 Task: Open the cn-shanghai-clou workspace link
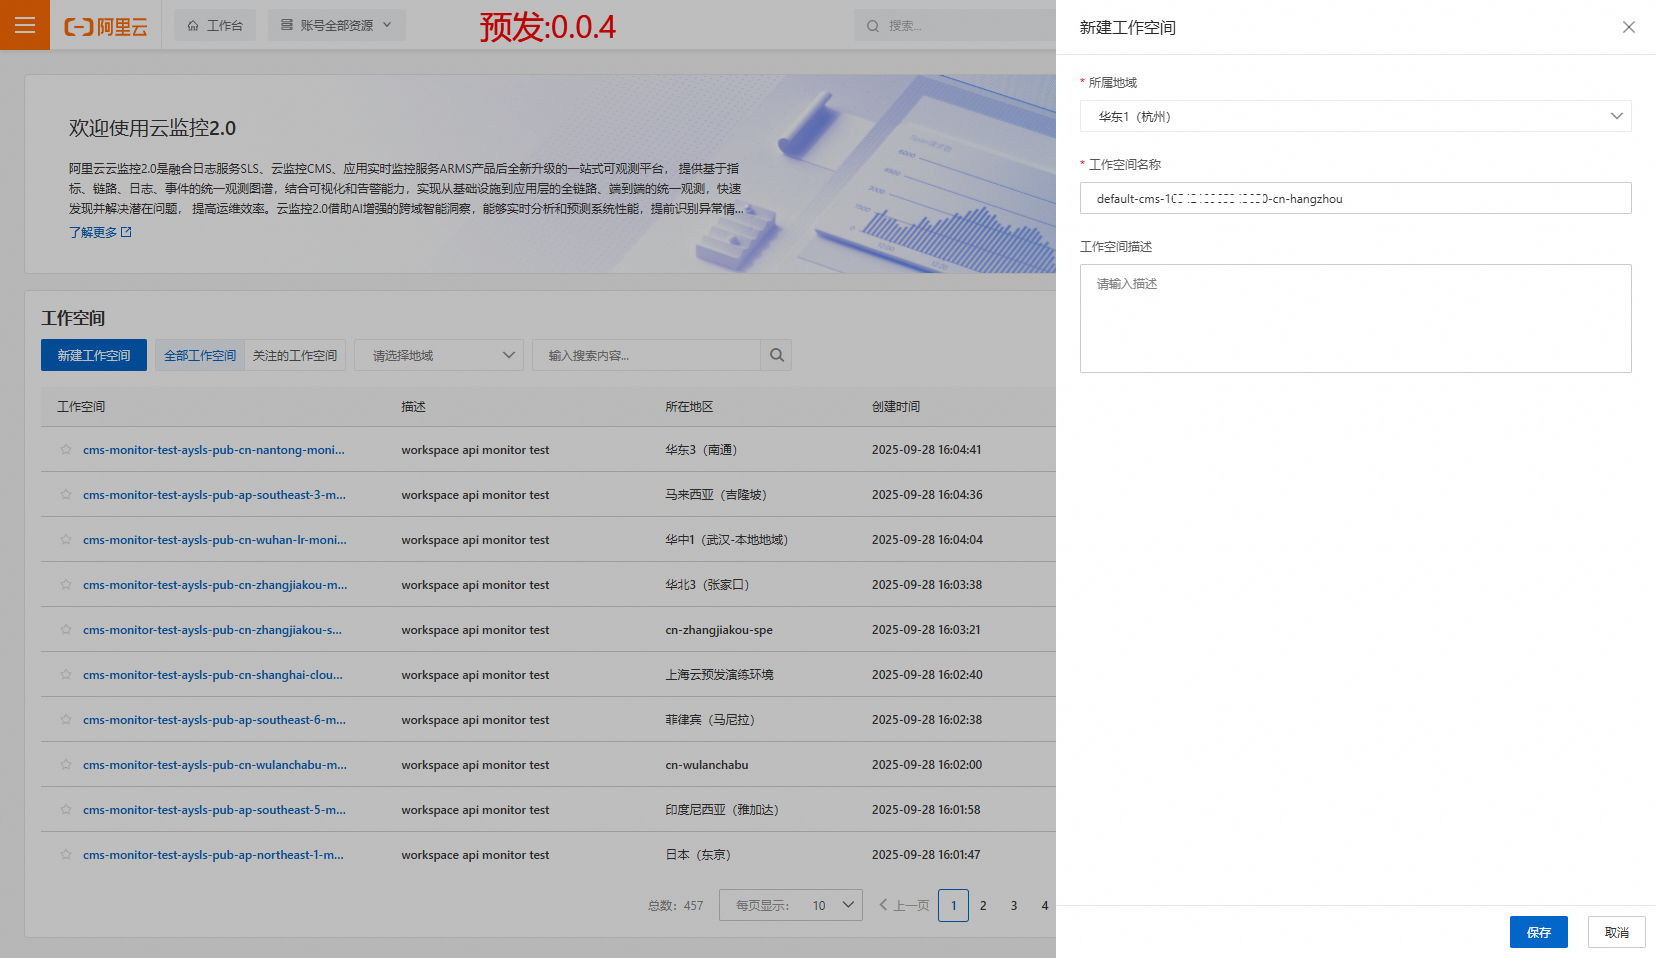tap(213, 675)
